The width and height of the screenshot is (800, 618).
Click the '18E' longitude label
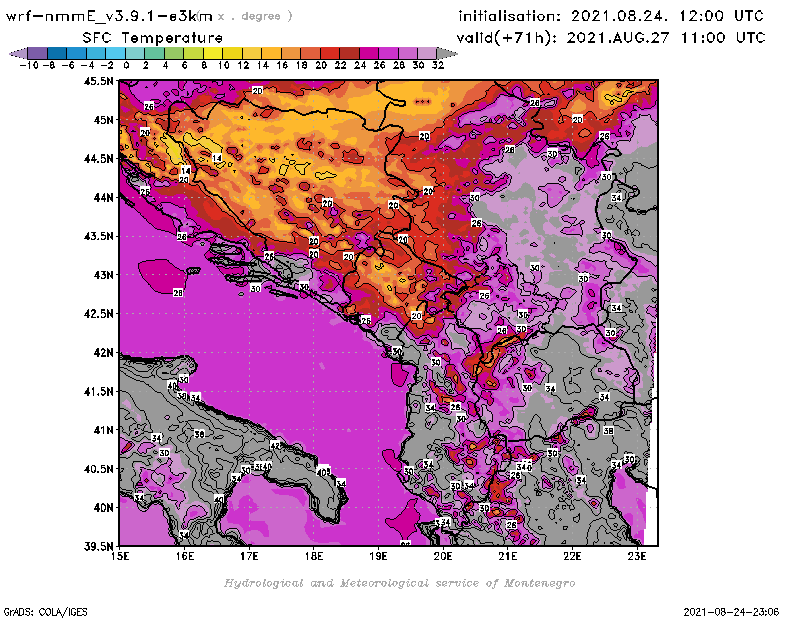[314, 556]
